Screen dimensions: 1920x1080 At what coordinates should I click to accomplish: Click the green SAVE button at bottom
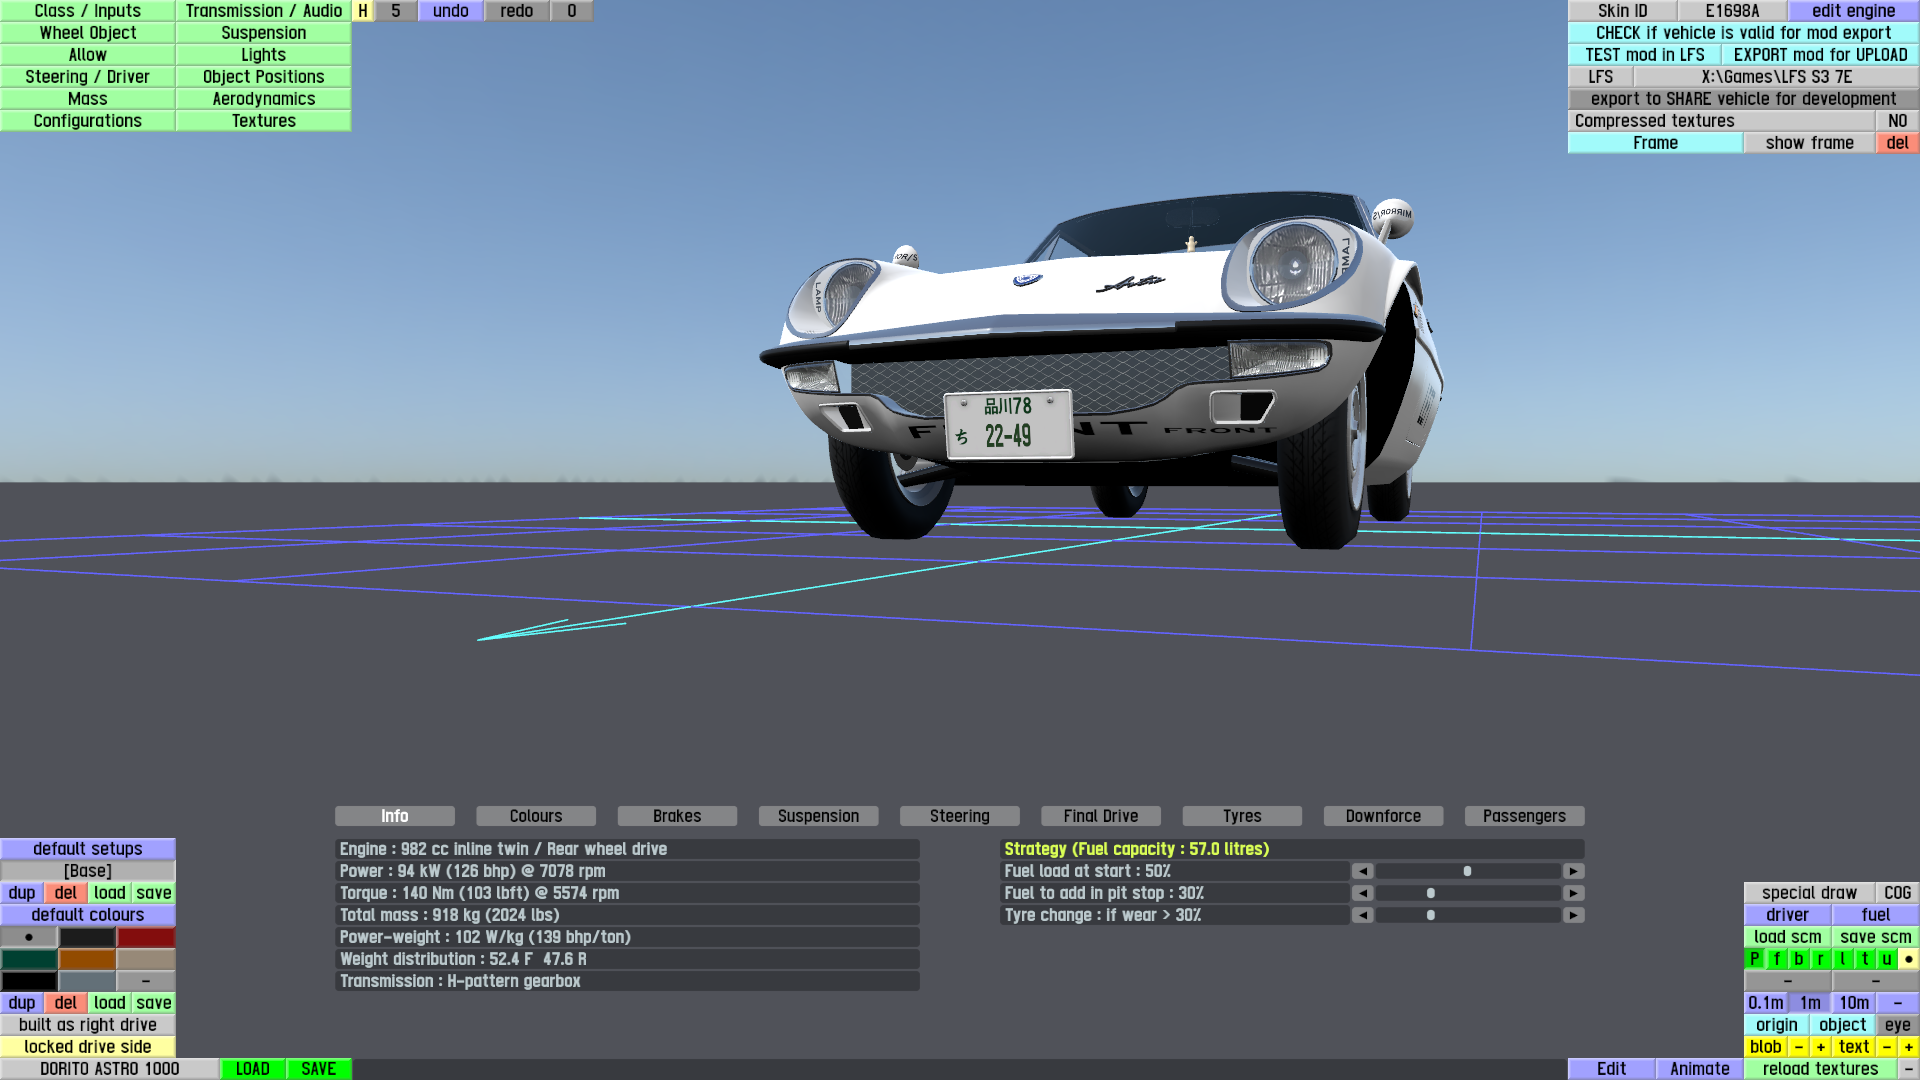tap(318, 1069)
